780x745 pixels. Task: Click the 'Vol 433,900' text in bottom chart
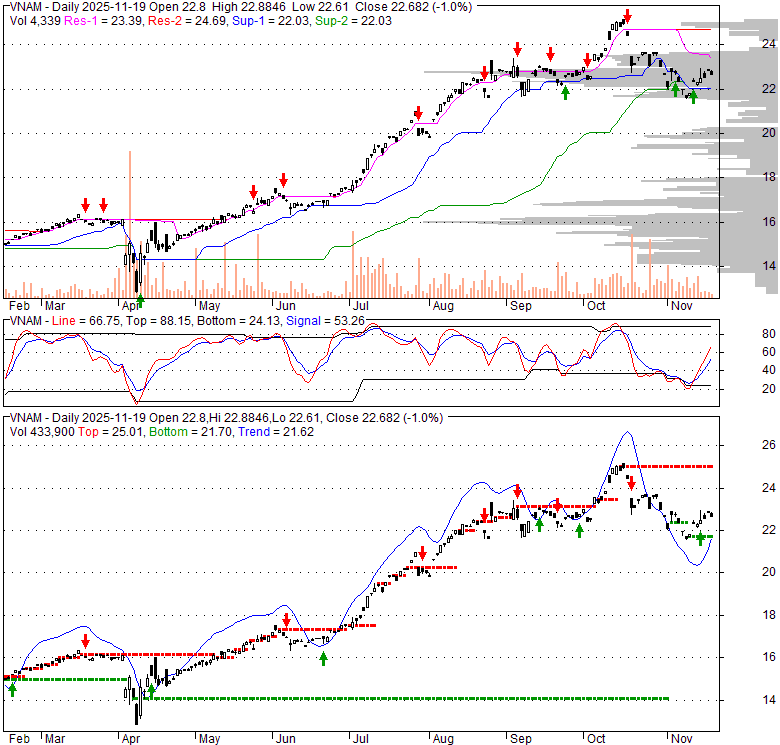coord(42,432)
